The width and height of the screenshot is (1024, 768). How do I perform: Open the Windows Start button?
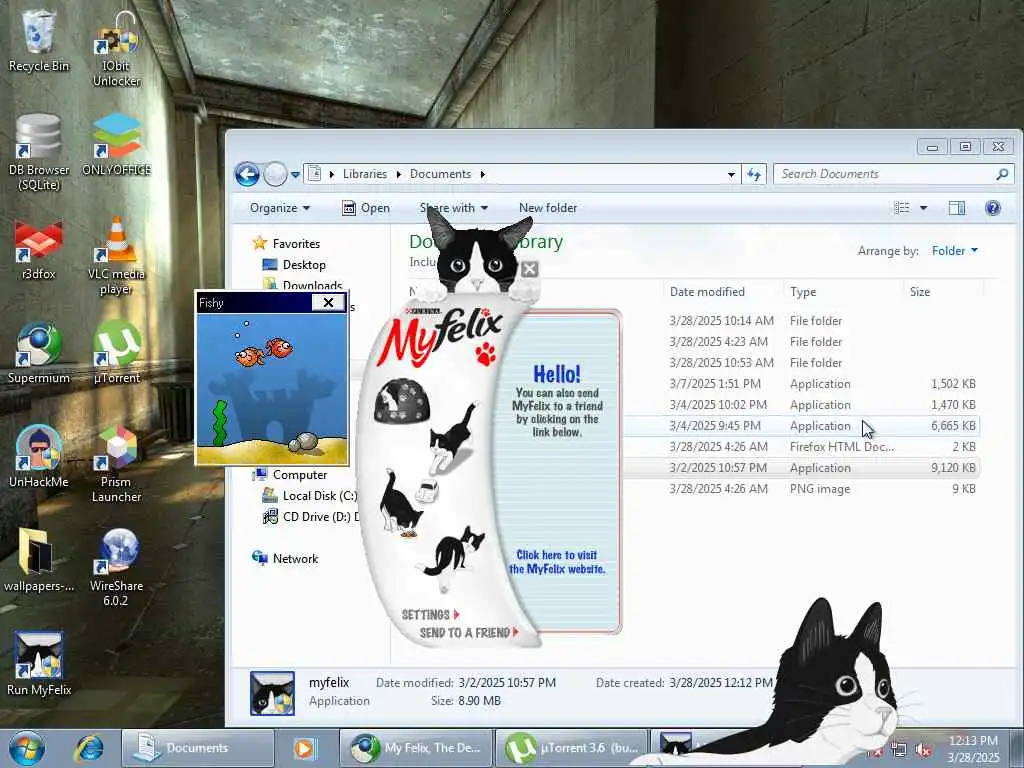(27, 748)
